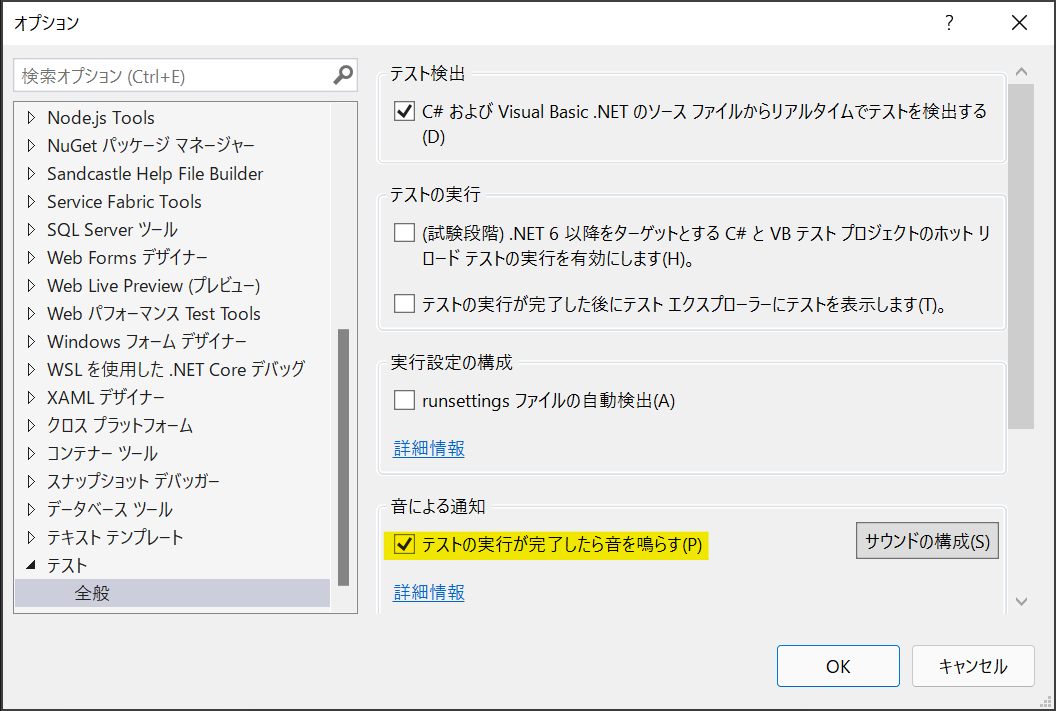Enable runsettings ファイルの自動検出 checkbox
This screenshot has height=711, width=1056.
[404, 400]
